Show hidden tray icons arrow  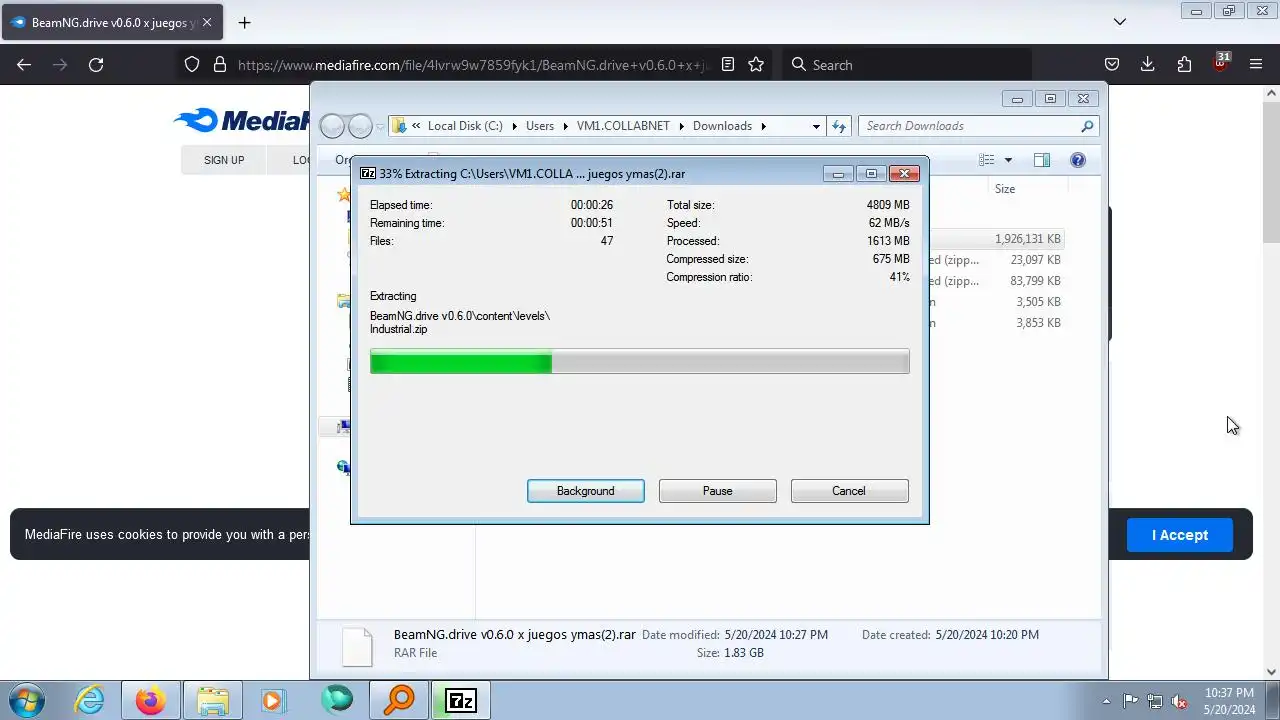click(x=1106, y=701)
